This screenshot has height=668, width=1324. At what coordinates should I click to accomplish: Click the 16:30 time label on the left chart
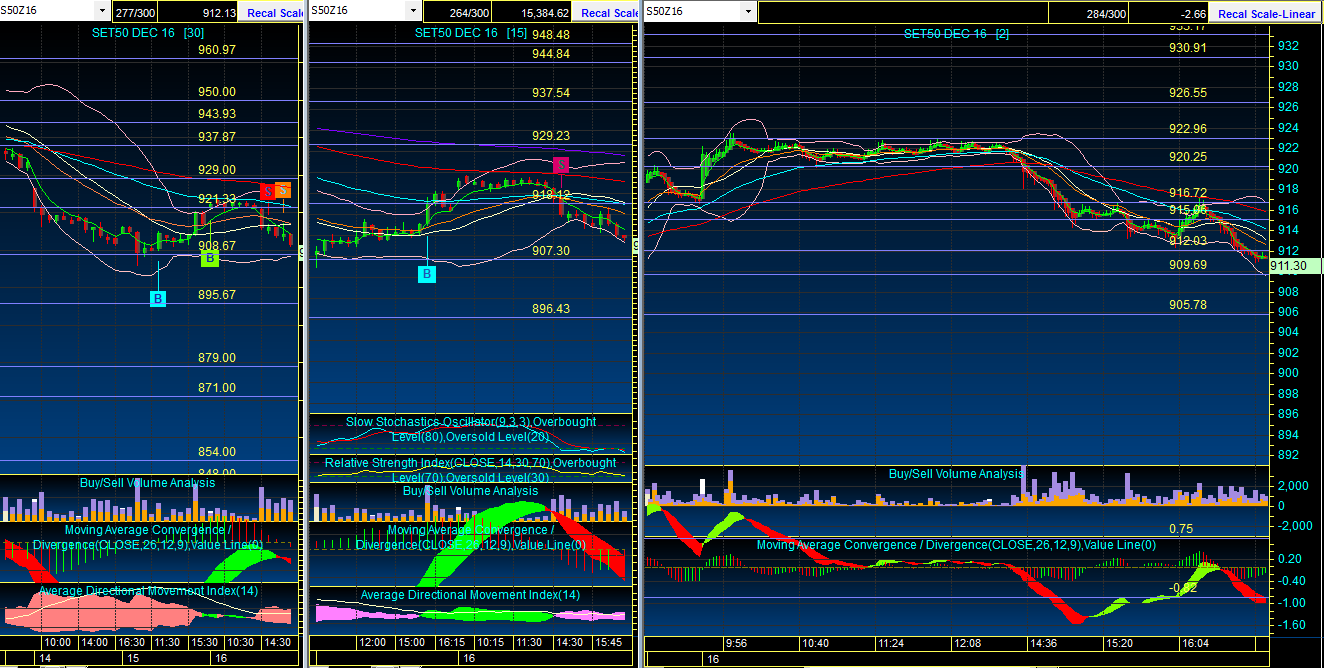pos(131,642)
